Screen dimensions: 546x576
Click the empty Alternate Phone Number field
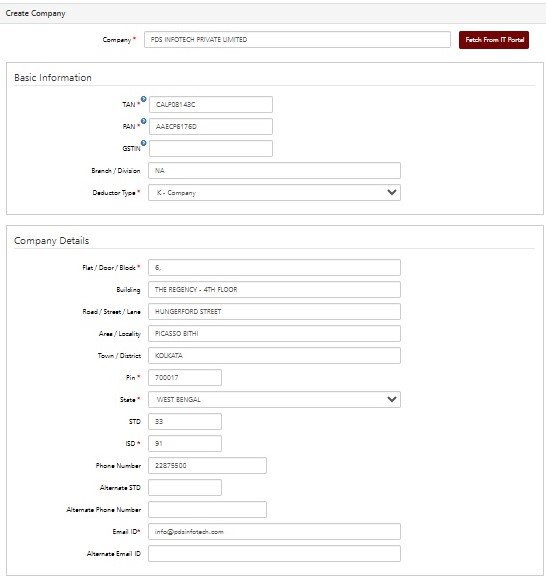coord(208,510)
